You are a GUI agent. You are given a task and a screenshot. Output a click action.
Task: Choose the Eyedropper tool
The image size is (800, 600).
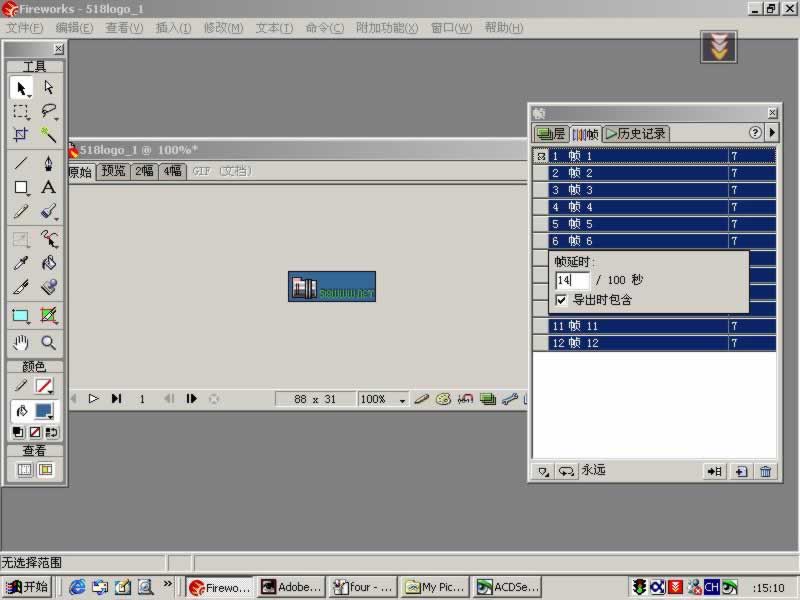coord(21,264)
